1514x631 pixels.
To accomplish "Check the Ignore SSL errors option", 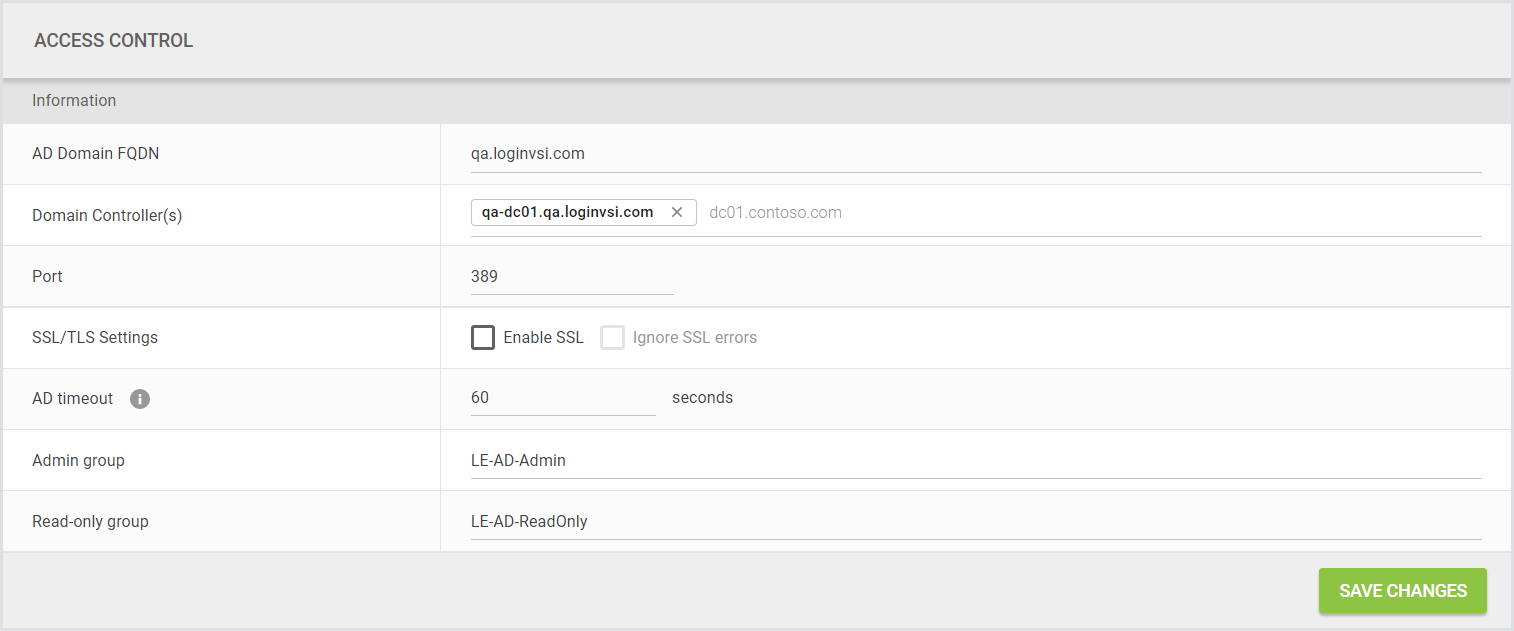I will click(x=612, y=337).
